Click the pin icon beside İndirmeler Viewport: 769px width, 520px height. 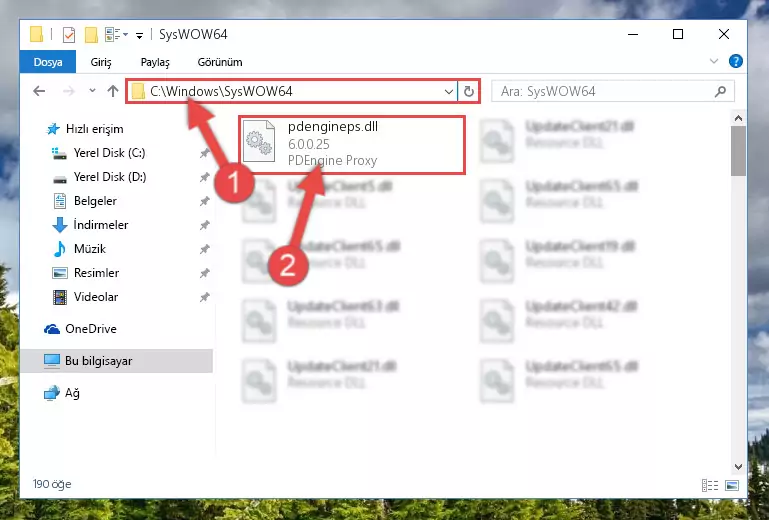(x=205, y=226)
